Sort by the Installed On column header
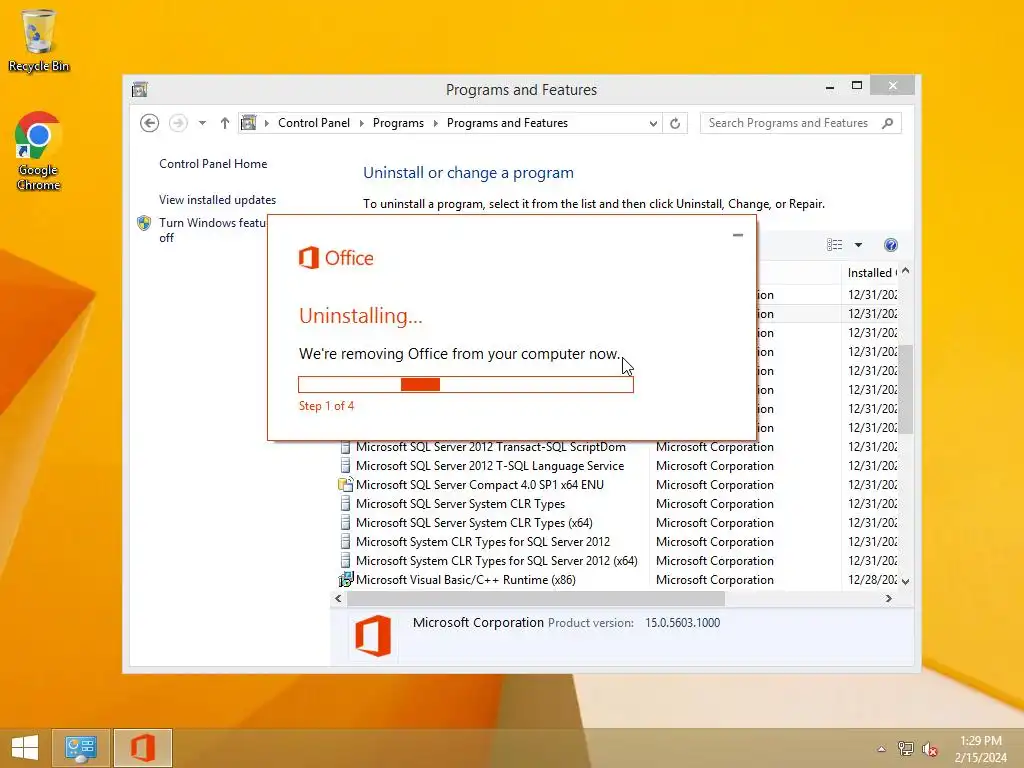Image resolution: width=1024 pixels, height=768 pixels. pos(870,273)
